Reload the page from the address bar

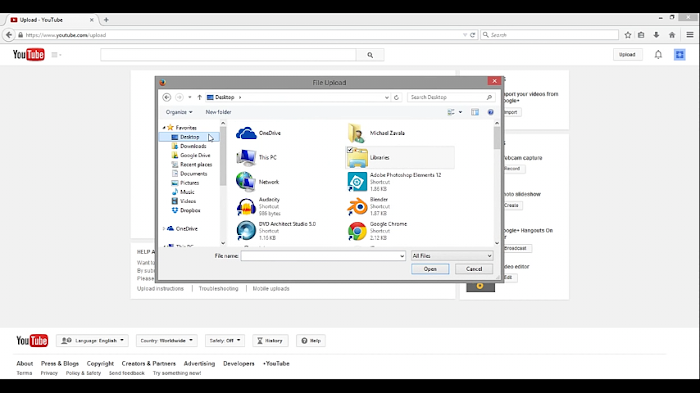tap(472, 35)
